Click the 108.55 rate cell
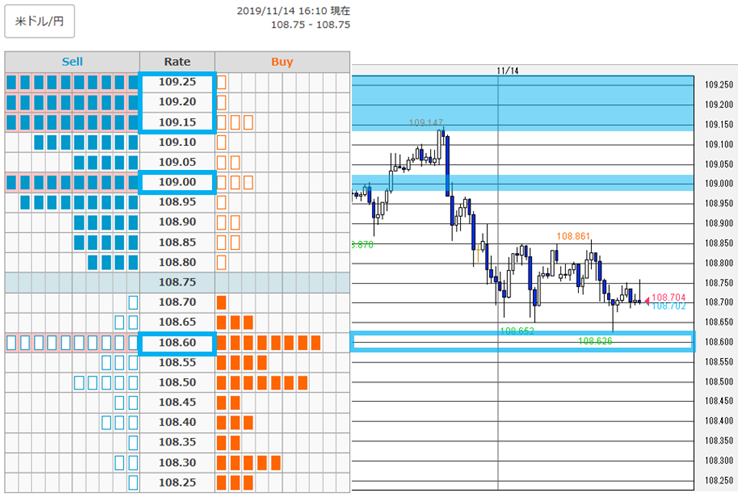The image size is (740, 499). coord(177,363)
